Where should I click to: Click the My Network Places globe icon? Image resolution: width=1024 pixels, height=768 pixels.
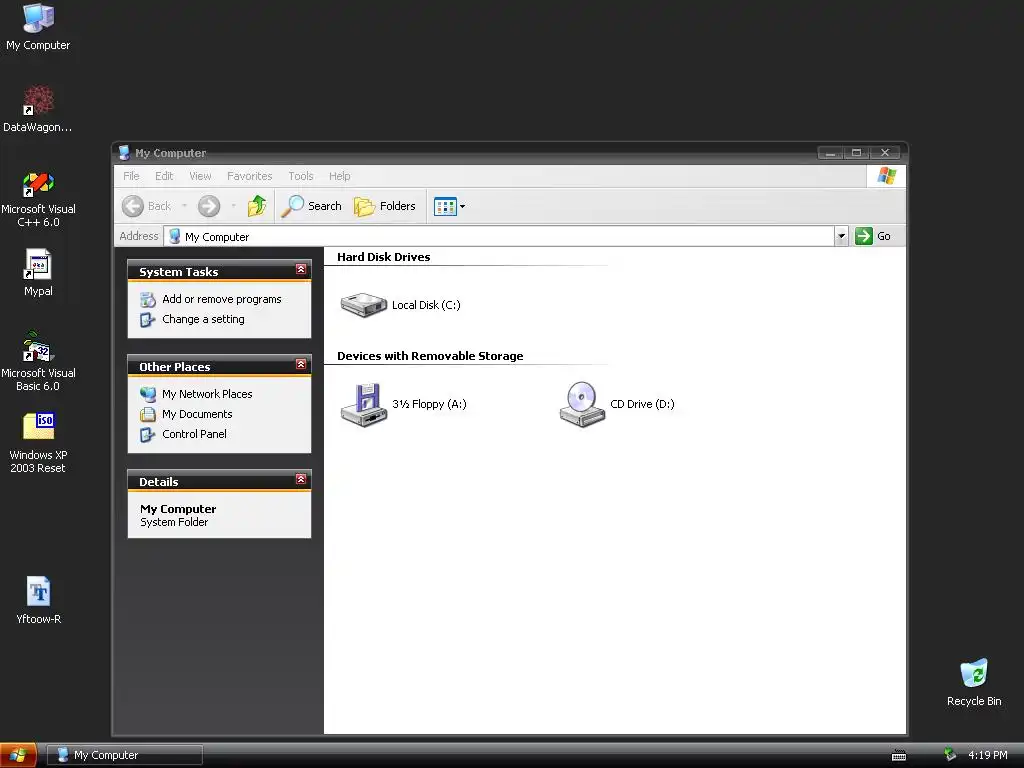tap(148, 394)
